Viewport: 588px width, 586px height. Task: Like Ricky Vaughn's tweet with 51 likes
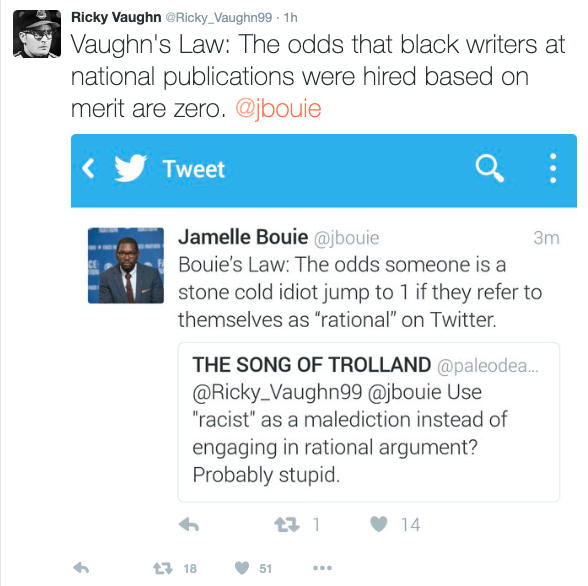pyautogui.click(x=242, y=568)
